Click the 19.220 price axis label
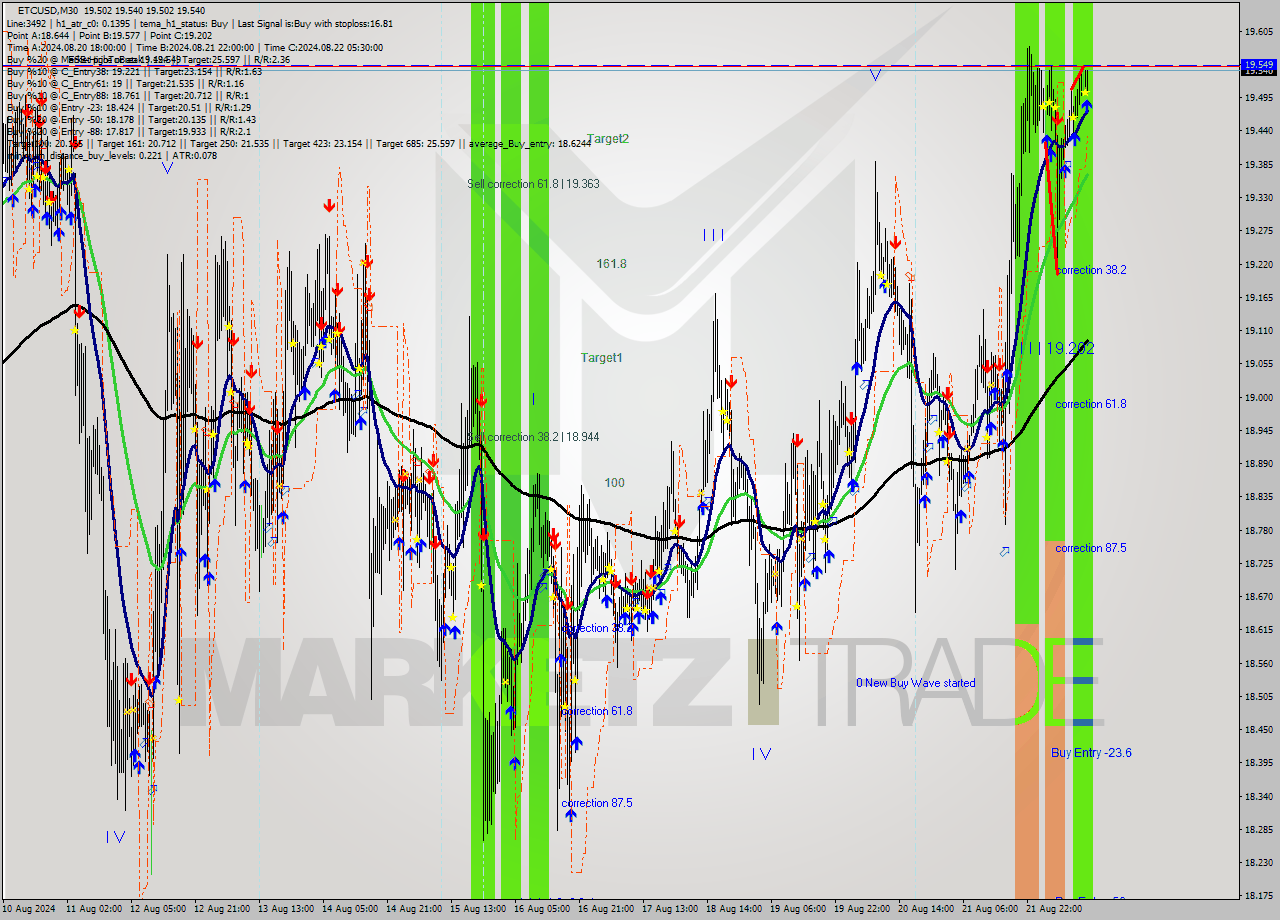 (x=1258, y=264)
